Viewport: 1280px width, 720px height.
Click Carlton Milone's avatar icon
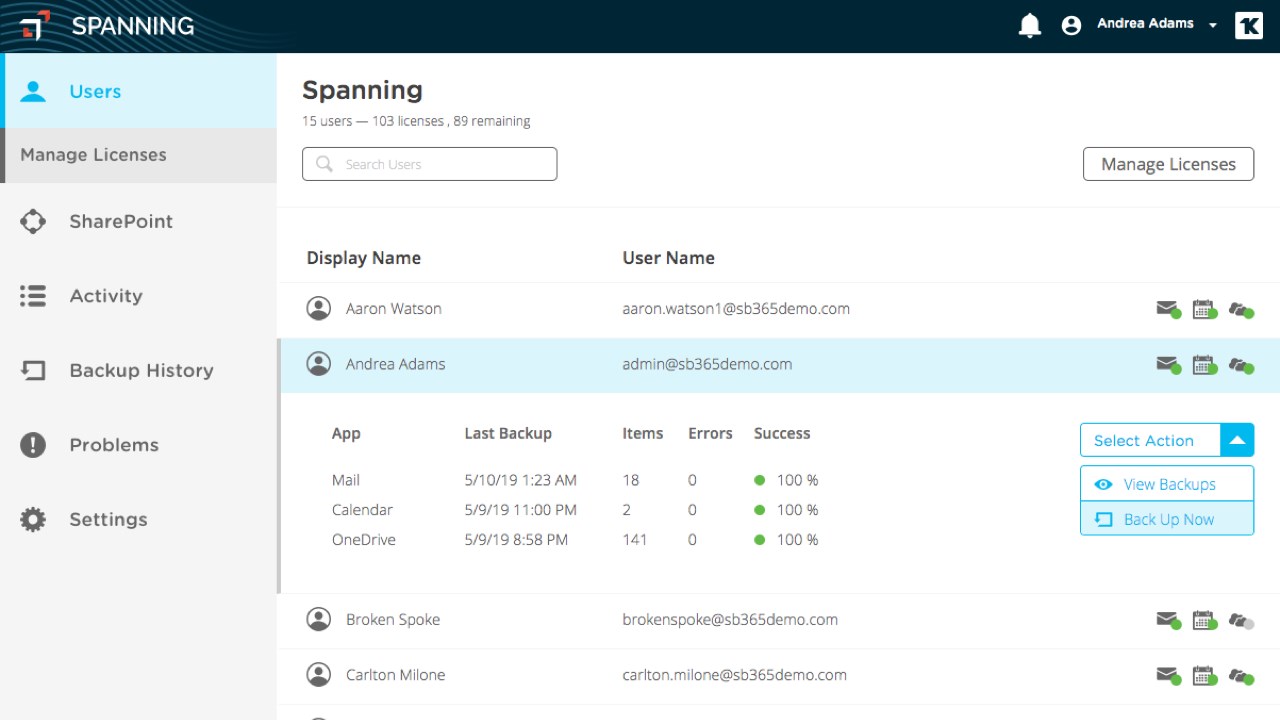318,674
